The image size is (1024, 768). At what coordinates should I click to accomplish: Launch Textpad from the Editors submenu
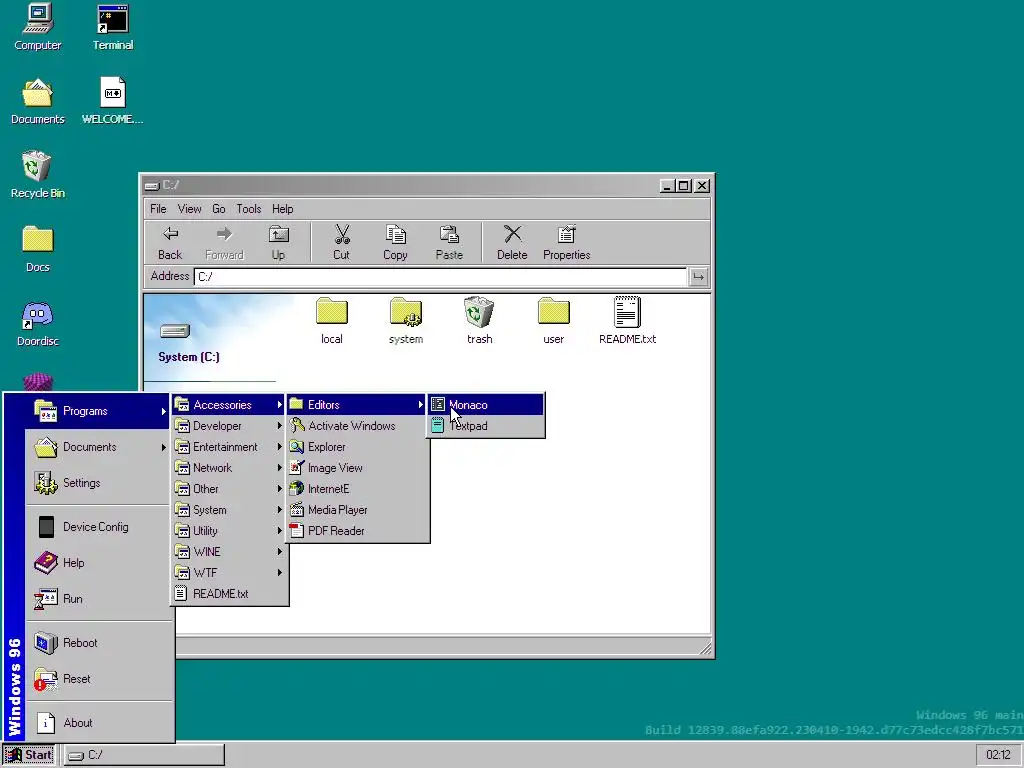point(486,426)
